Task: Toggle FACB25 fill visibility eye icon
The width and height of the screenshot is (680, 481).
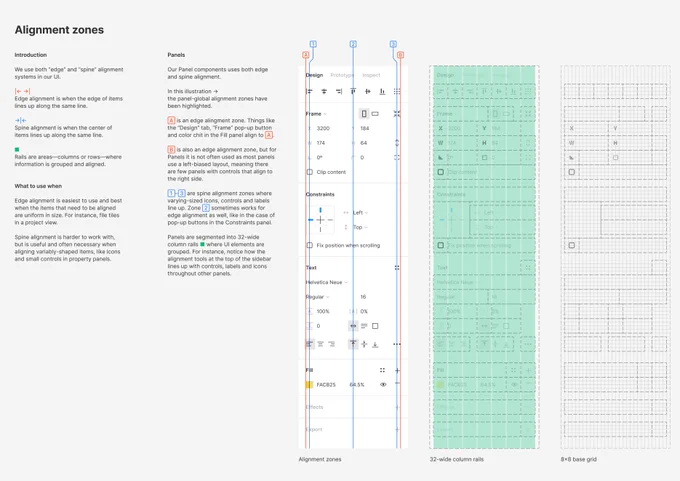Action: pyautogui.click(x=383, y=384)
